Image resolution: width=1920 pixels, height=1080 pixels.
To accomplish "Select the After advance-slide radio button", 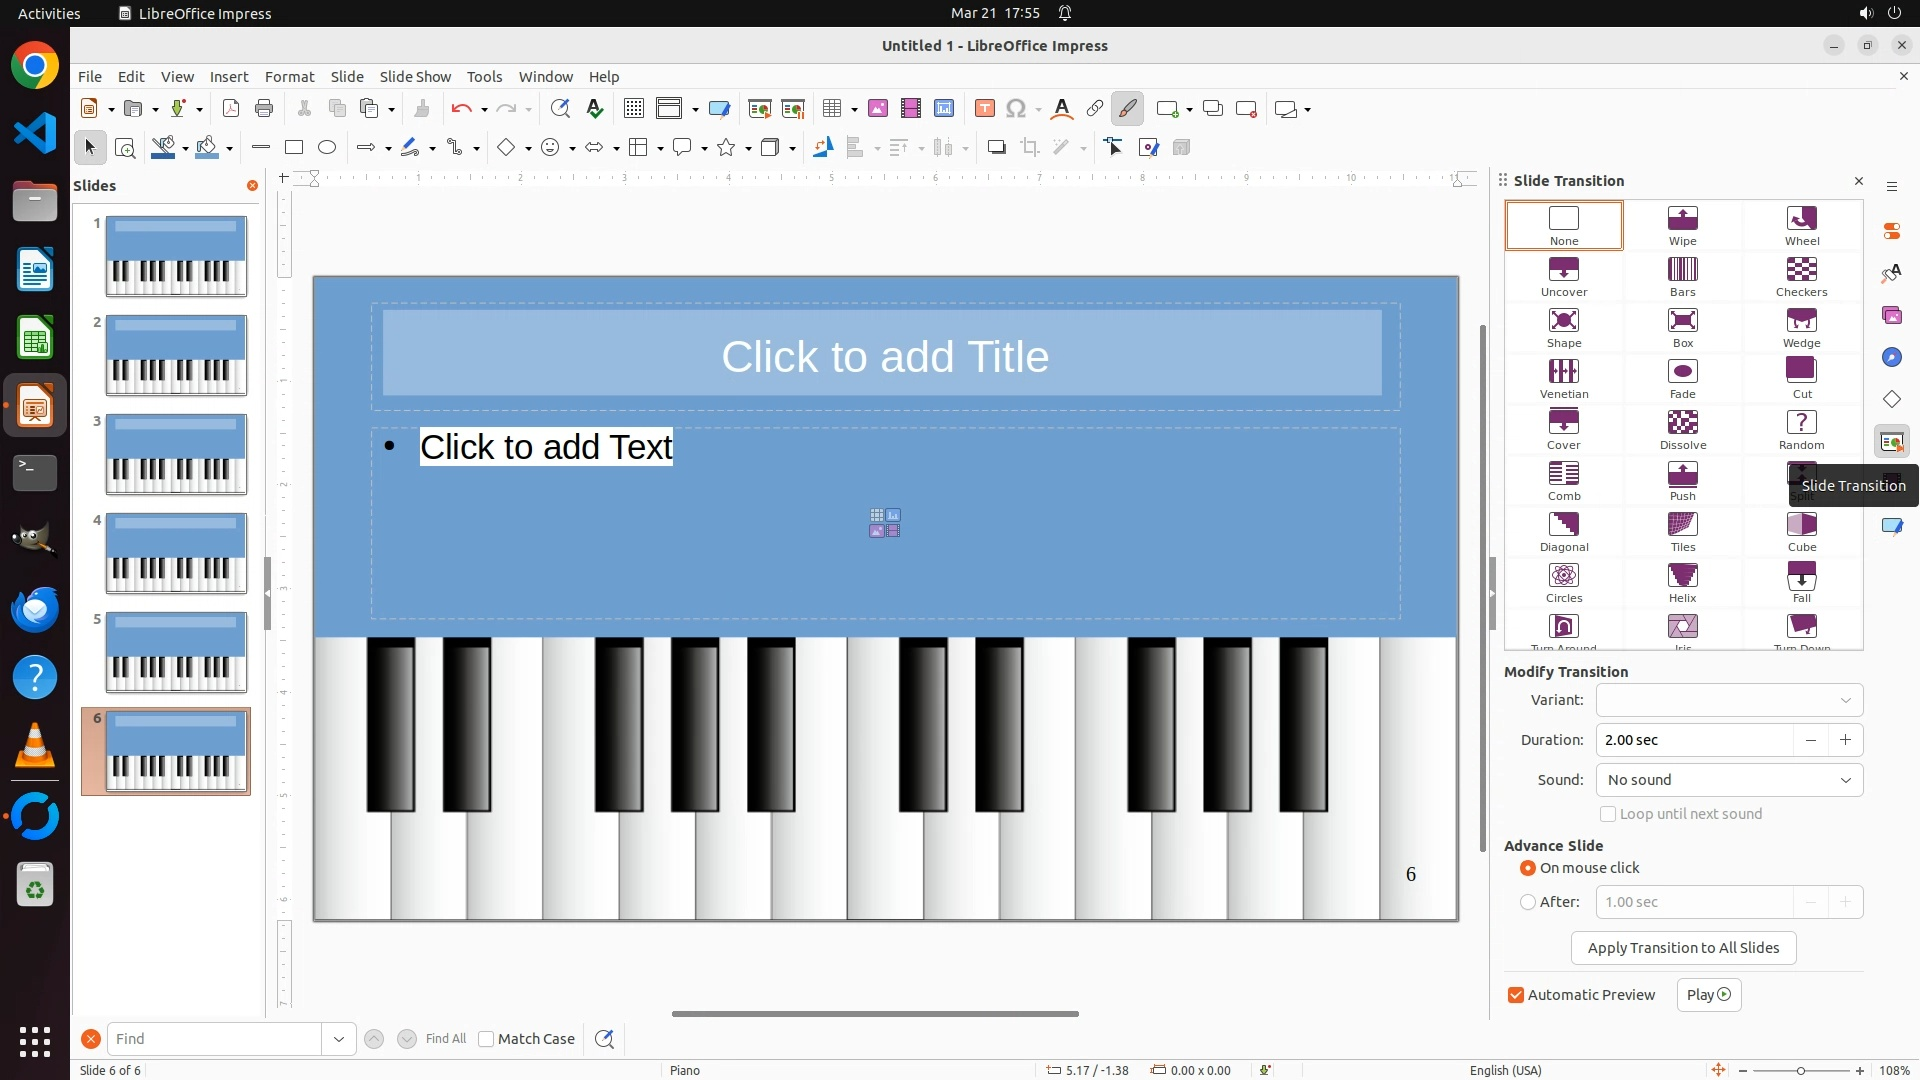I will coord(1528,902).
